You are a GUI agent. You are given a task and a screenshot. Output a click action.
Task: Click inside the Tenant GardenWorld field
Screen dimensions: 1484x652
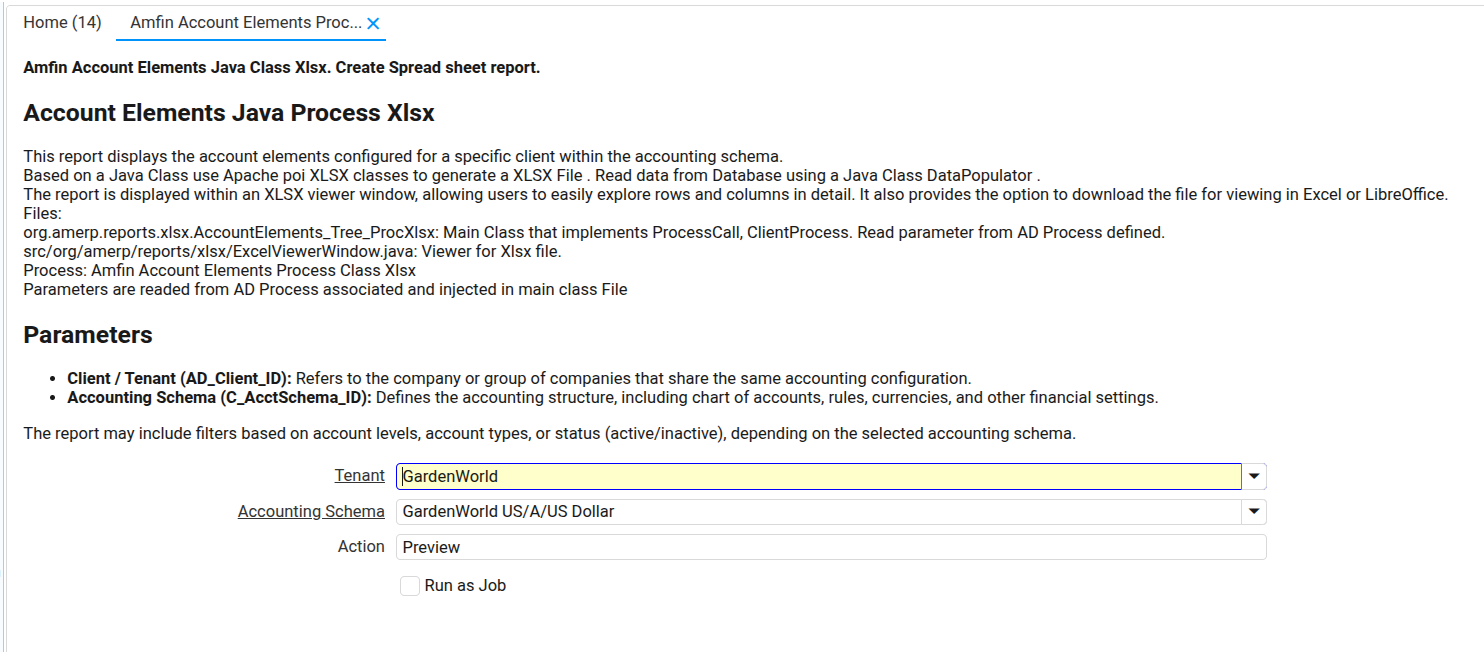coord(818,476)
